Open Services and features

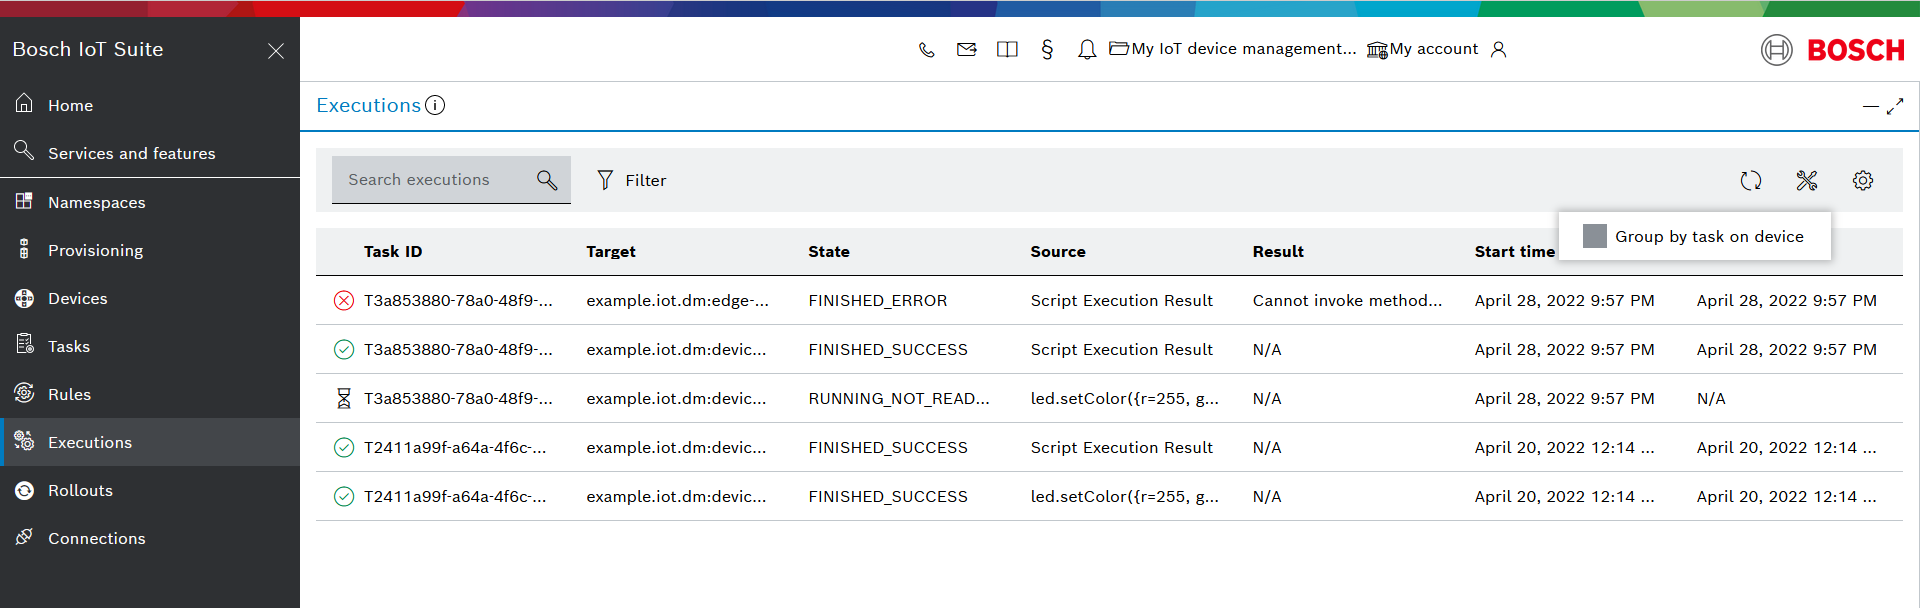[x=150, y=153]
